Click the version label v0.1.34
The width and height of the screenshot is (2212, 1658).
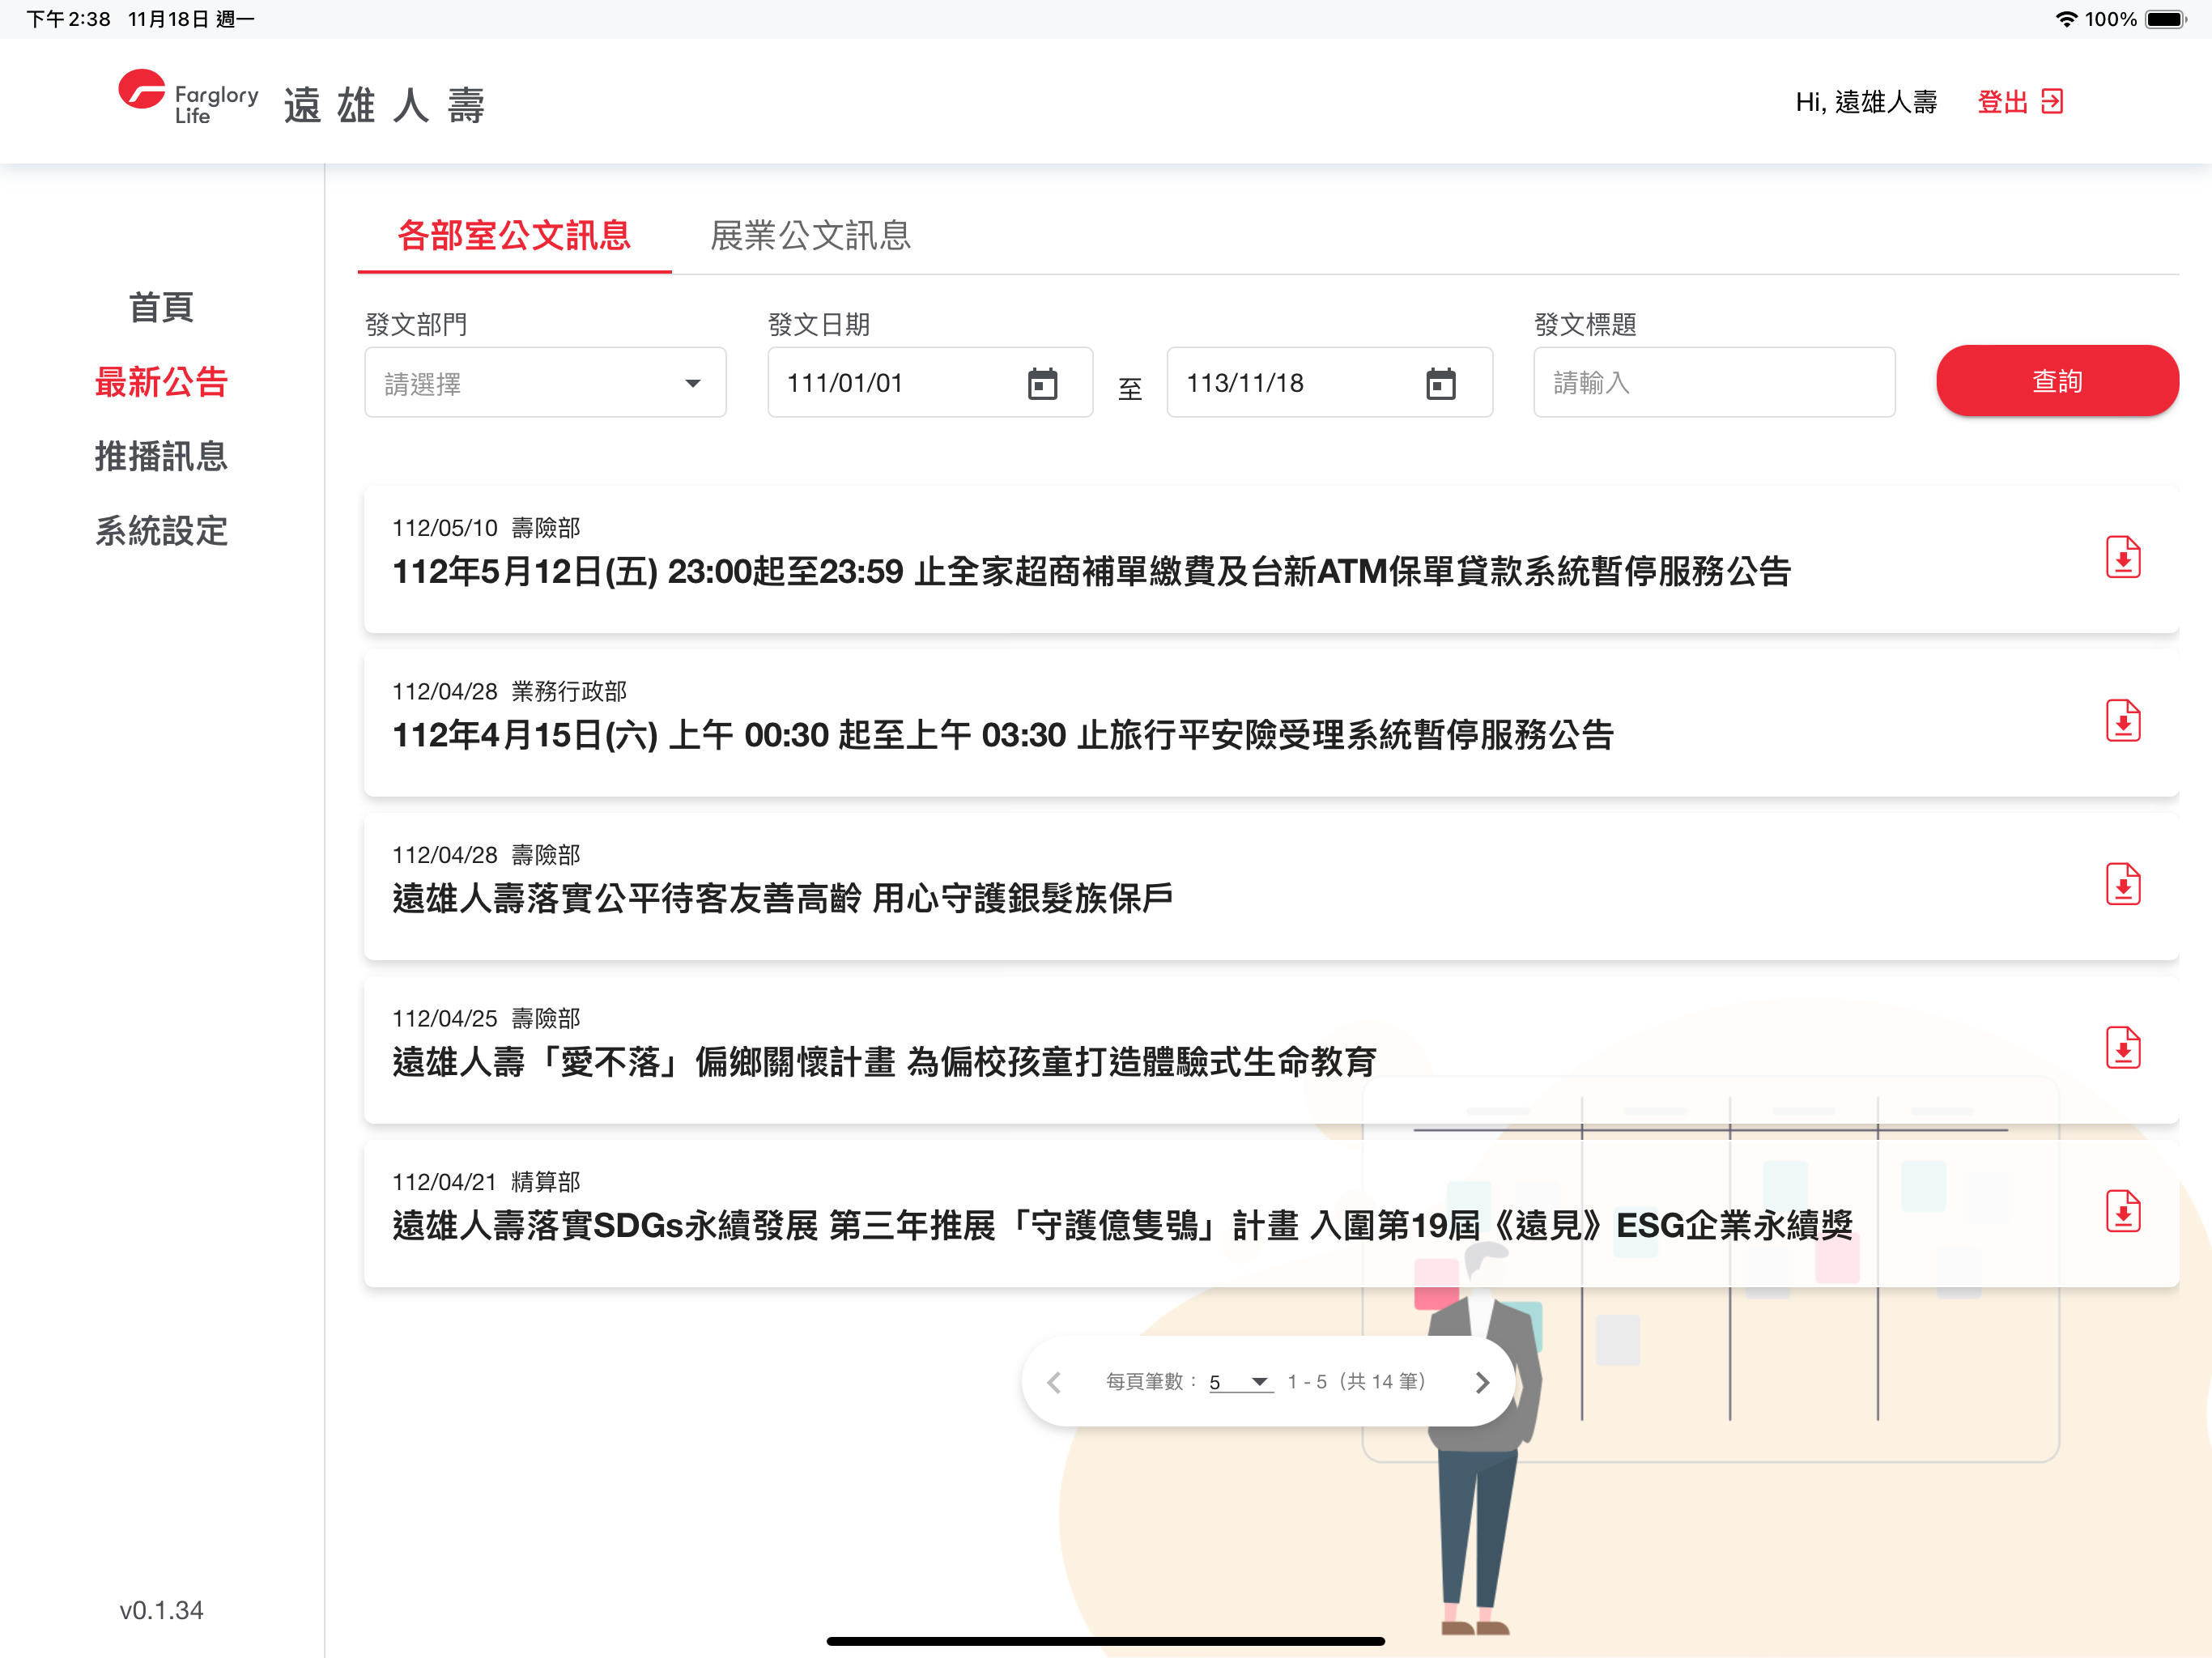coord(161,1610)
